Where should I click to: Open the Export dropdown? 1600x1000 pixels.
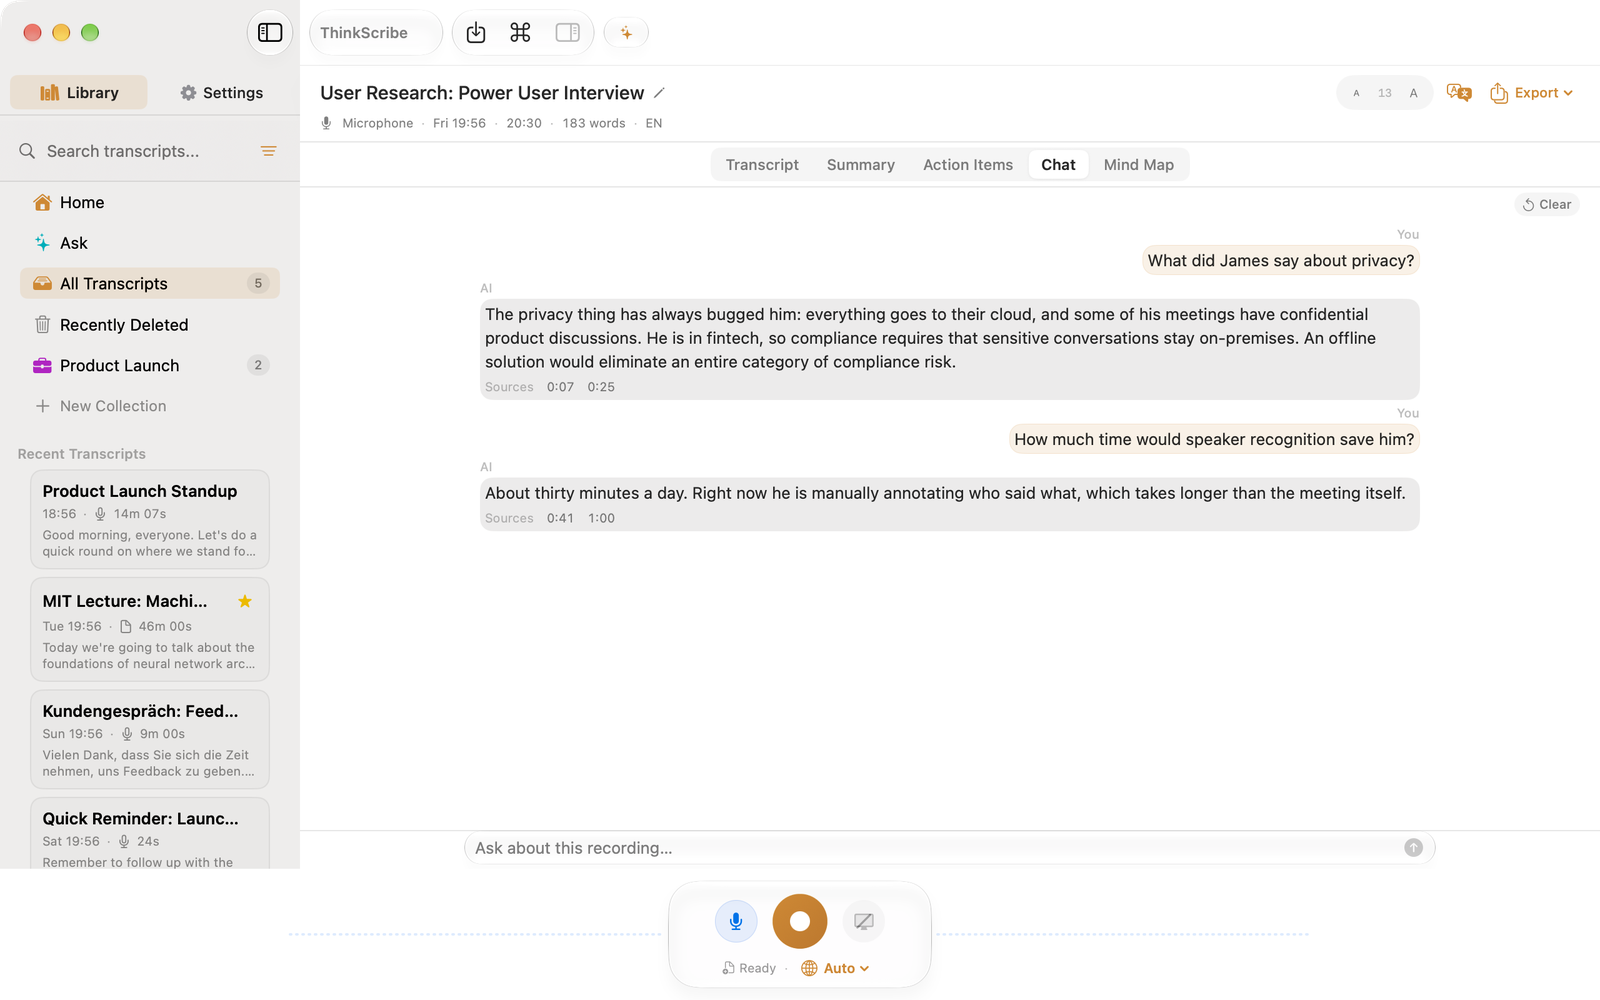[x=1531, y=93]
